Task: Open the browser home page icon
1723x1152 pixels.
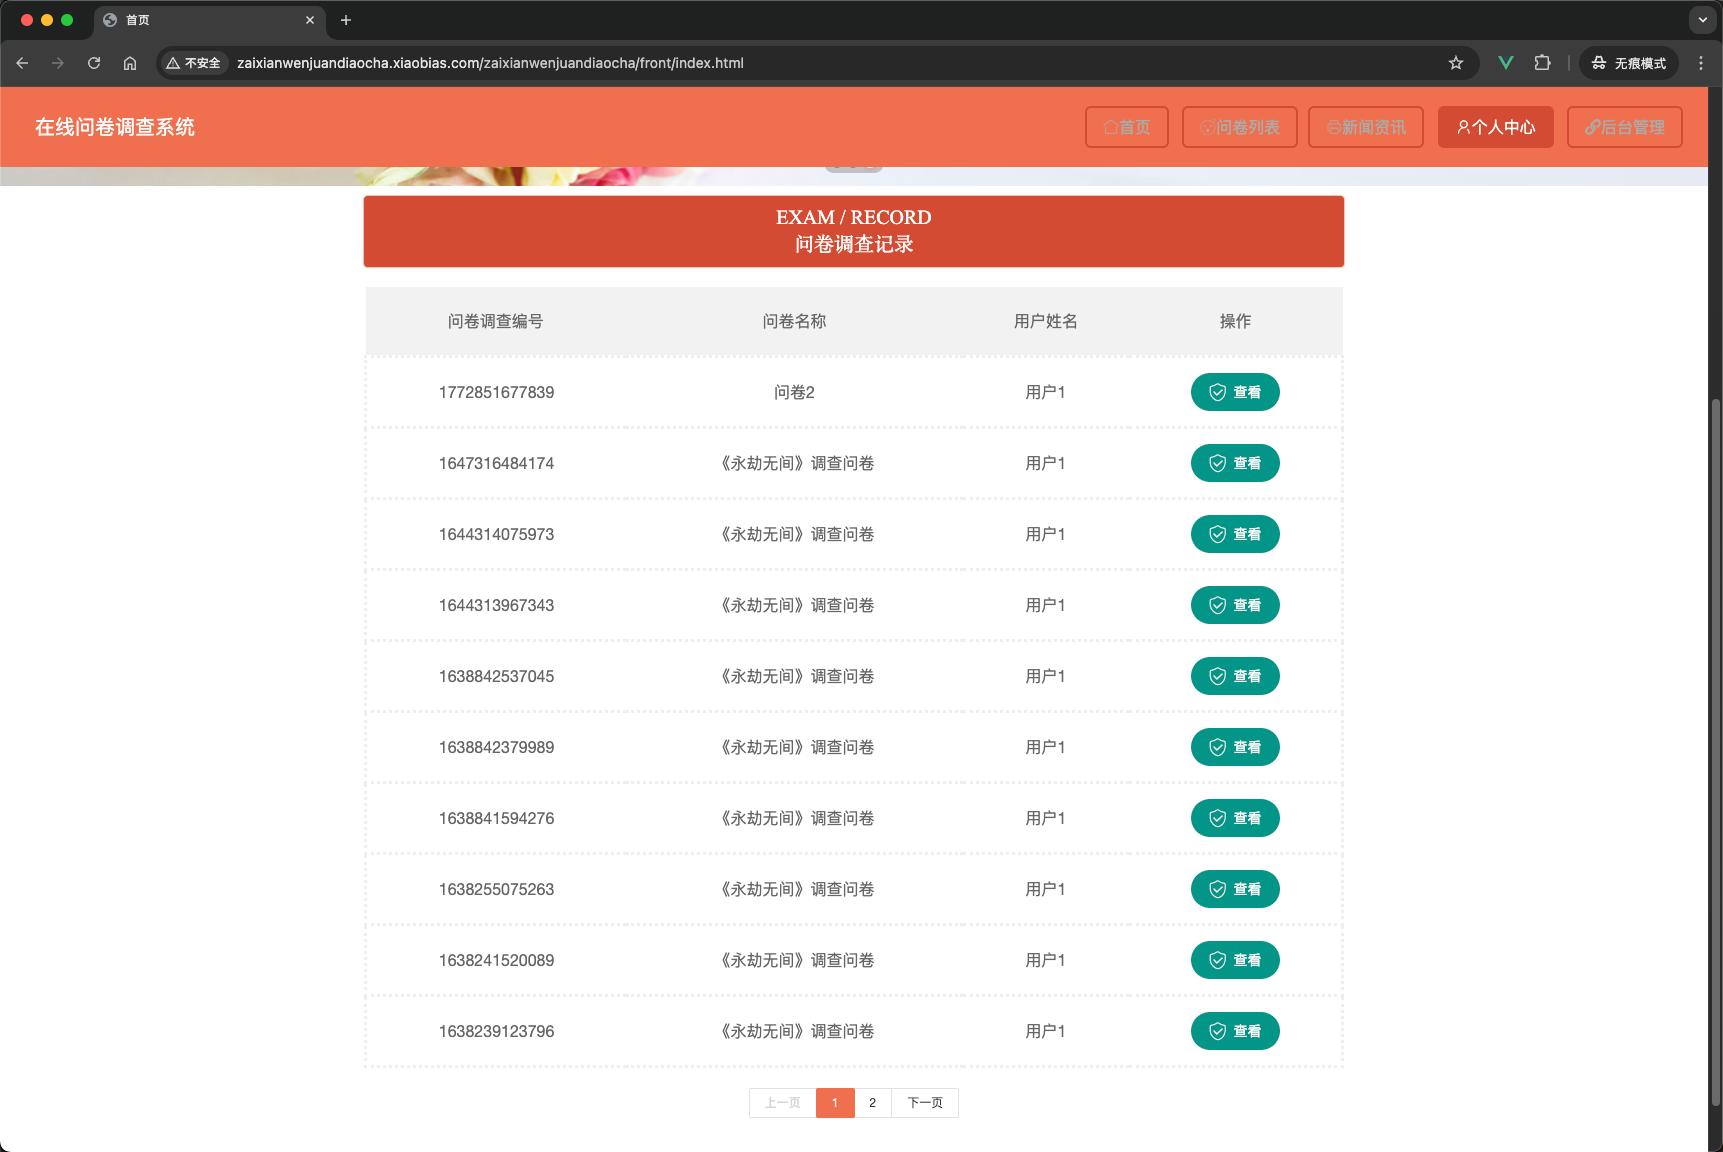Action: [x=130, y=63]
